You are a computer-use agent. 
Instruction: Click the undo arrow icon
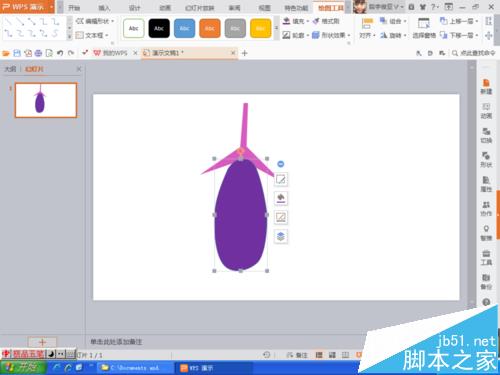point(60,53)
